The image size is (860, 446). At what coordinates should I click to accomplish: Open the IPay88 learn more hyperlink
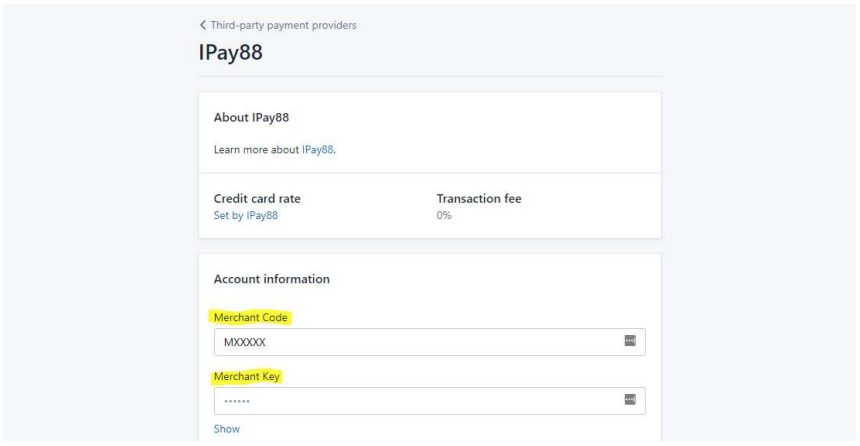318,150
